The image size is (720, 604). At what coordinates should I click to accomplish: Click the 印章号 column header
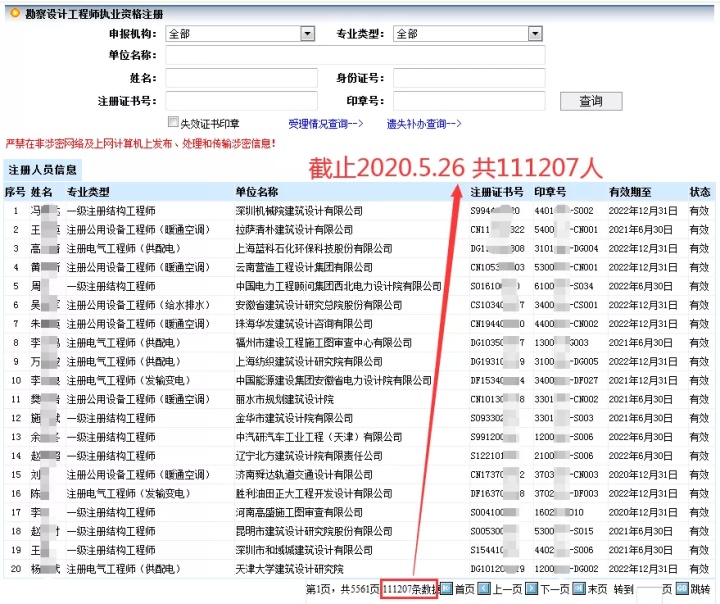(550, 192)
